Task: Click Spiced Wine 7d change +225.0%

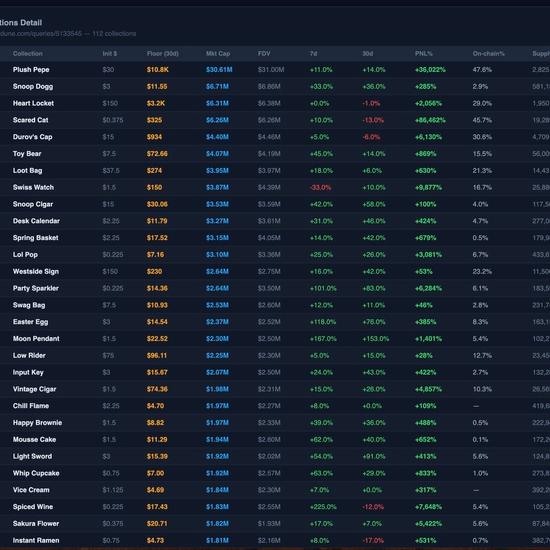Action: coord(323,508)
